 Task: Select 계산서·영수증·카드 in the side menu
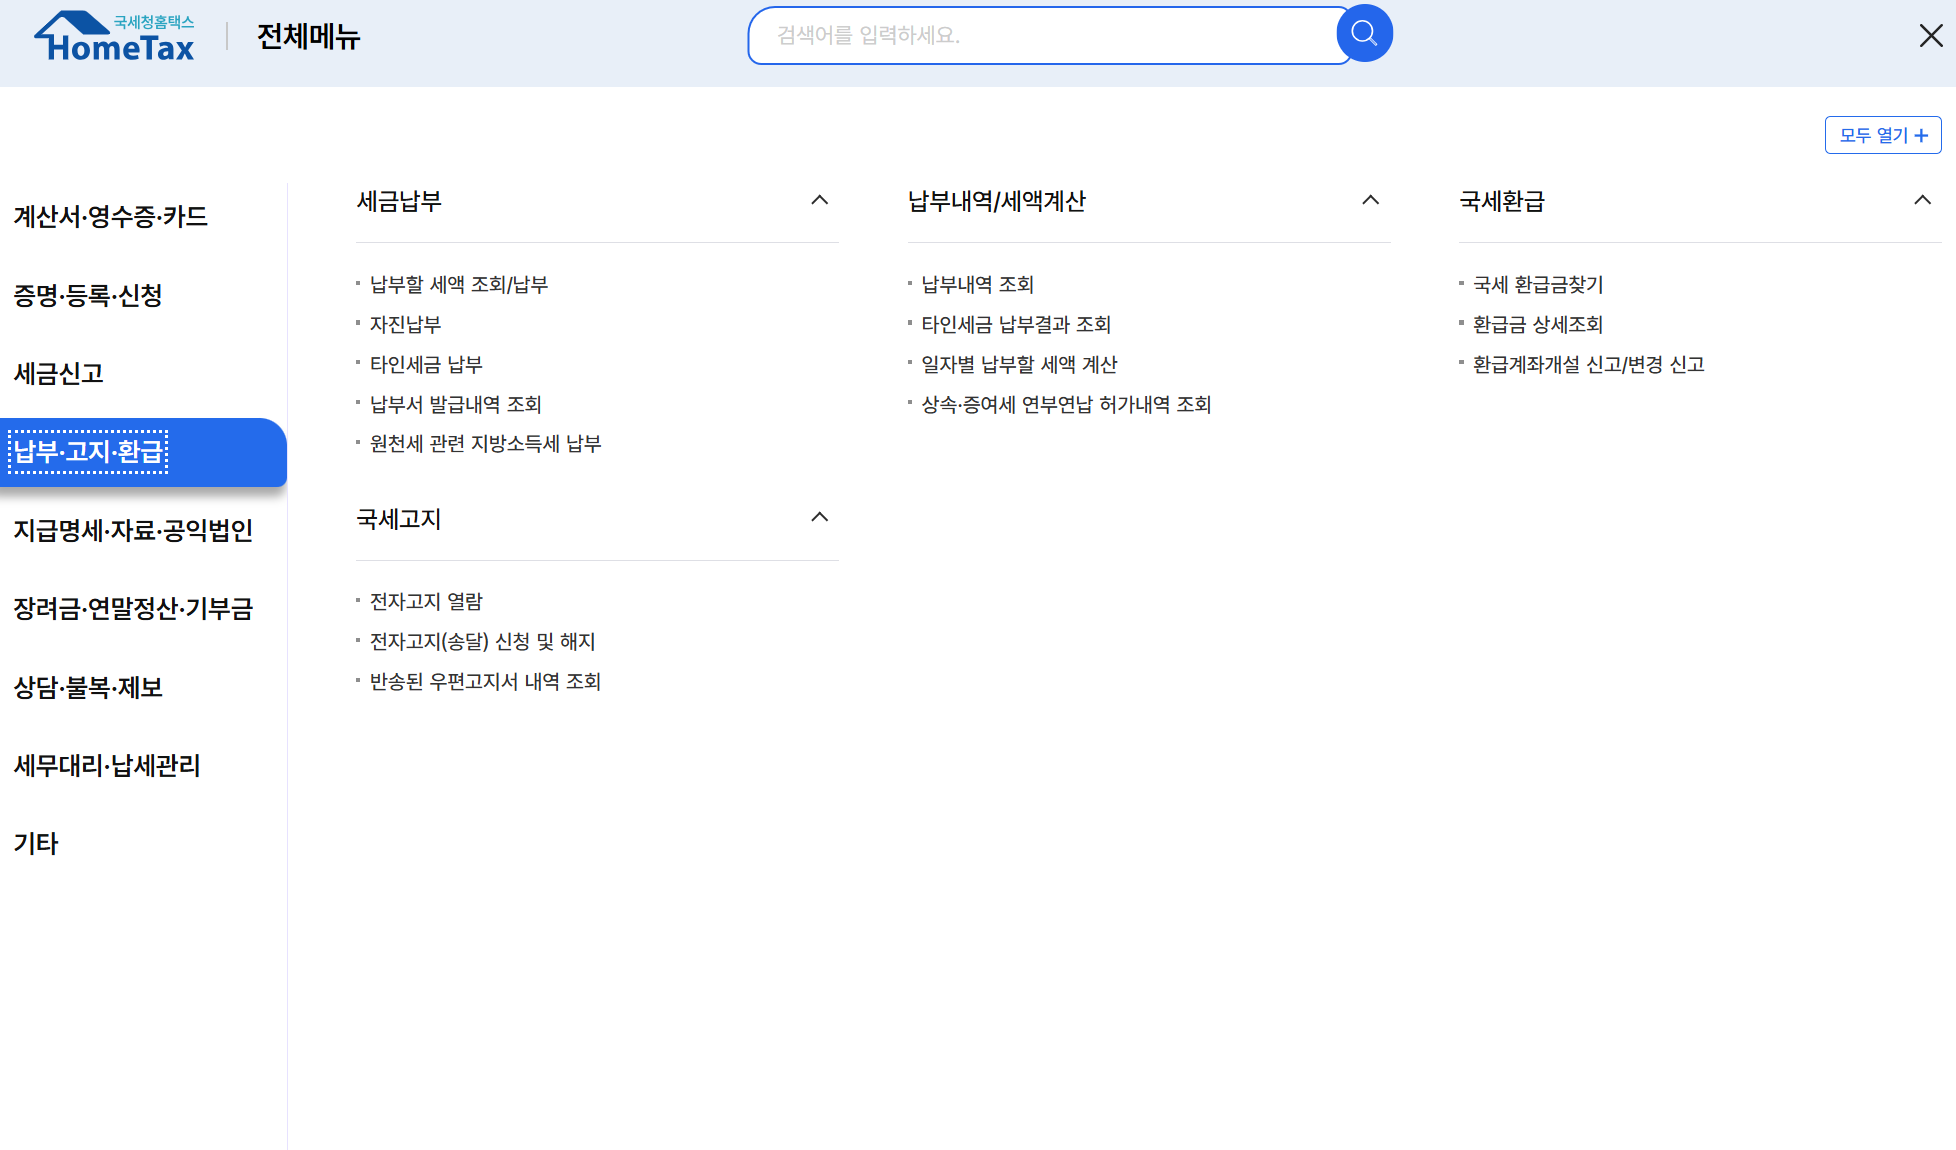point(110,217)
